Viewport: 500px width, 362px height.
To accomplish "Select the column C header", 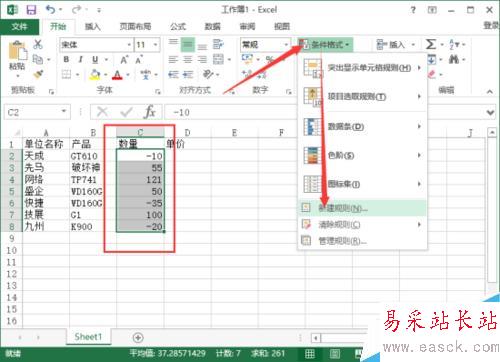I will point(140,132).
